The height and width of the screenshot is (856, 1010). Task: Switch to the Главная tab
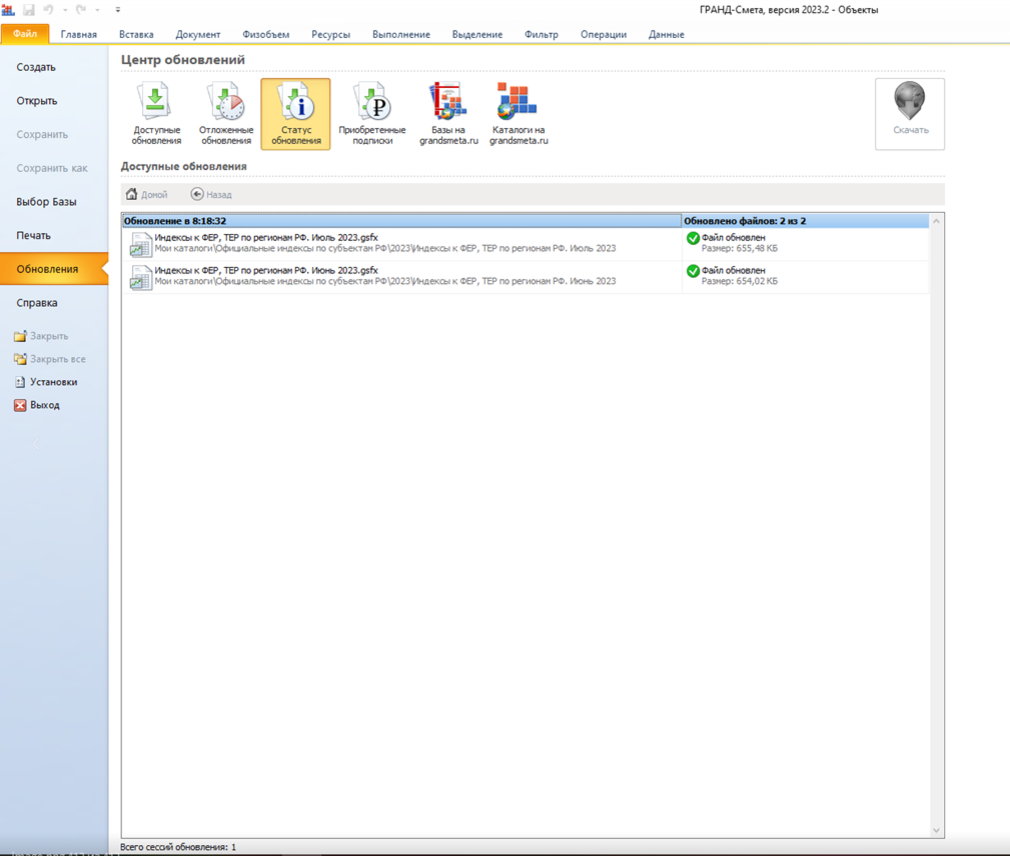79,34
